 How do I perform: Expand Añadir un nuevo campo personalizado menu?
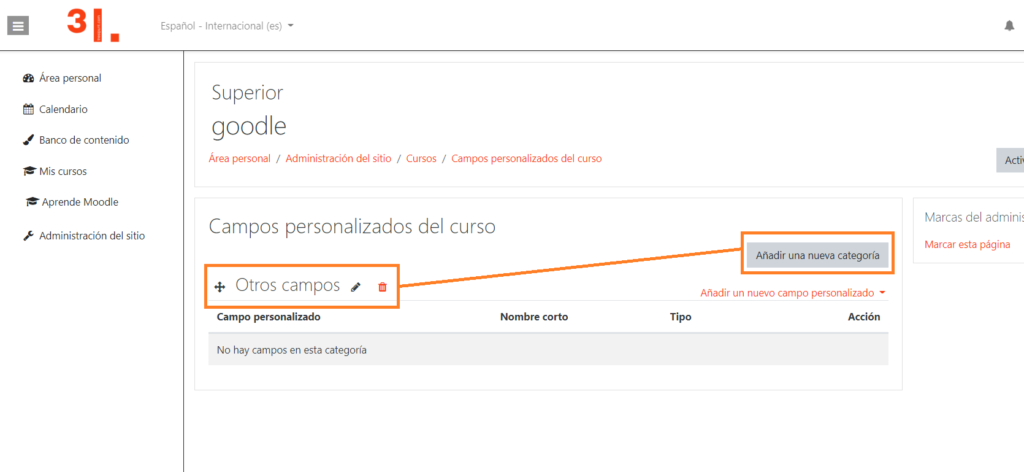tap(793, 293)
